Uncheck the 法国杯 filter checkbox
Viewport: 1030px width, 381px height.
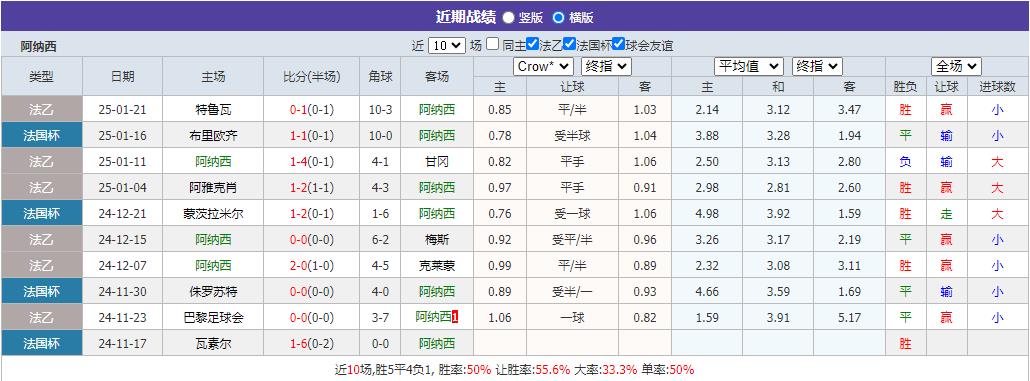click(x=570, y=45)
